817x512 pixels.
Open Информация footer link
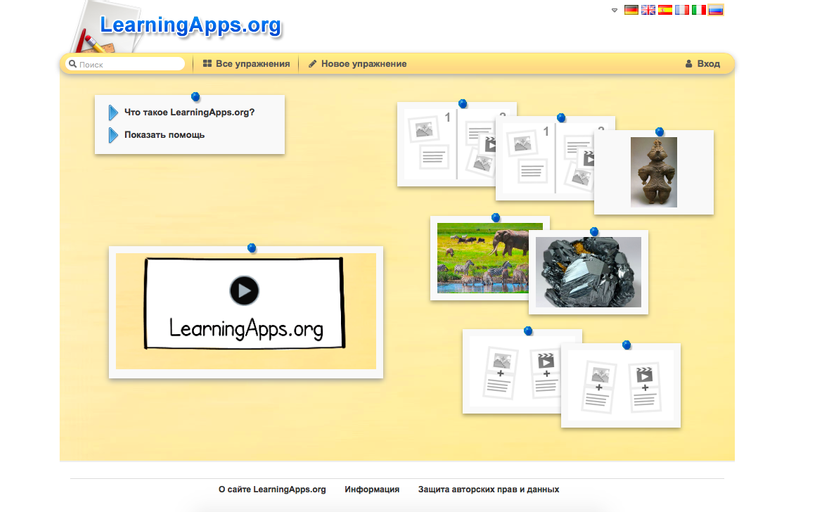(x=372, y=490)
